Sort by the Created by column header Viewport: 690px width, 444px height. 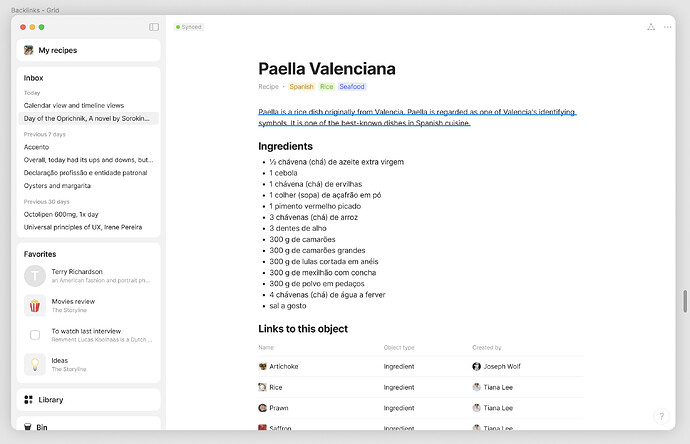coord(487,347)
